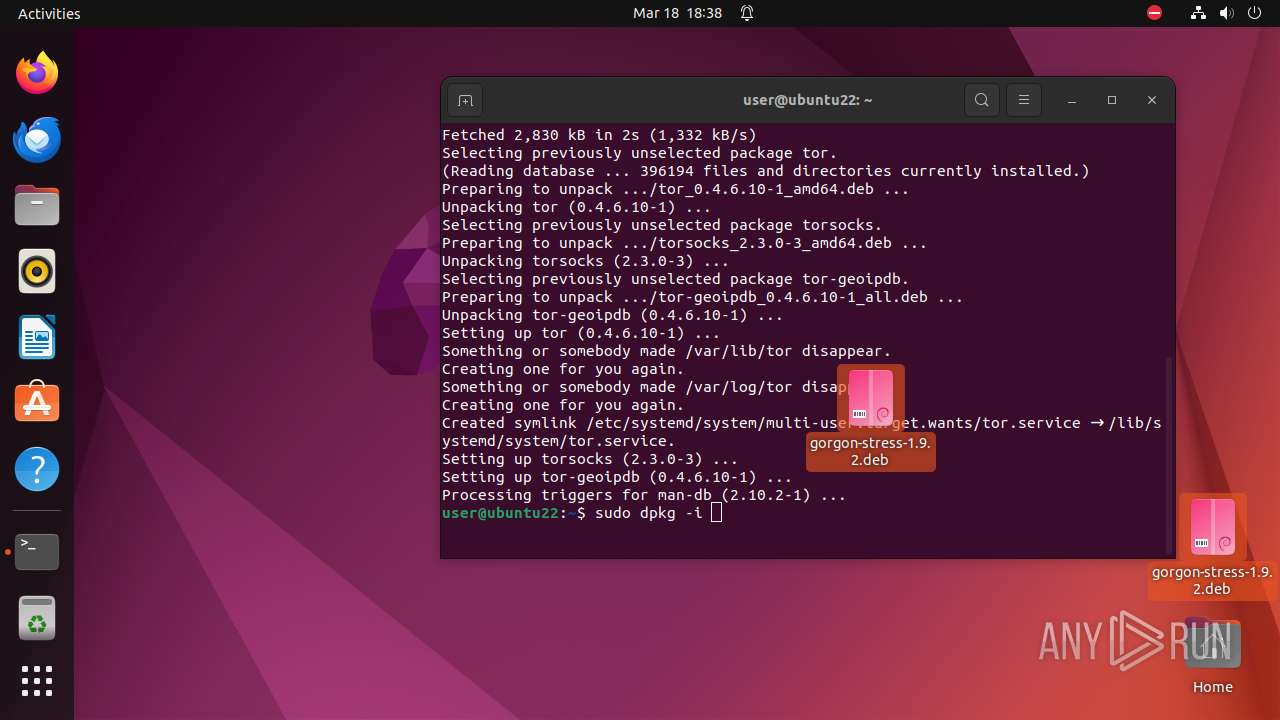Click the red do-not-disturb indicator

pyautogui.click(x=1155, y=13)
